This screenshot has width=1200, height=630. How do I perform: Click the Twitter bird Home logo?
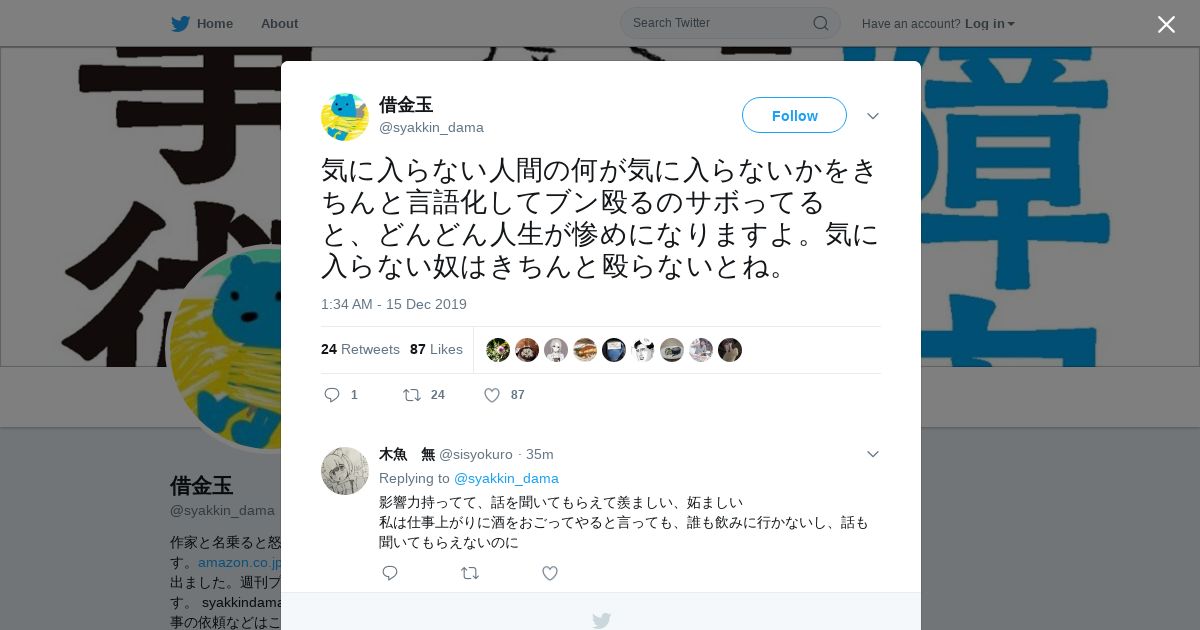coord(180,23)
